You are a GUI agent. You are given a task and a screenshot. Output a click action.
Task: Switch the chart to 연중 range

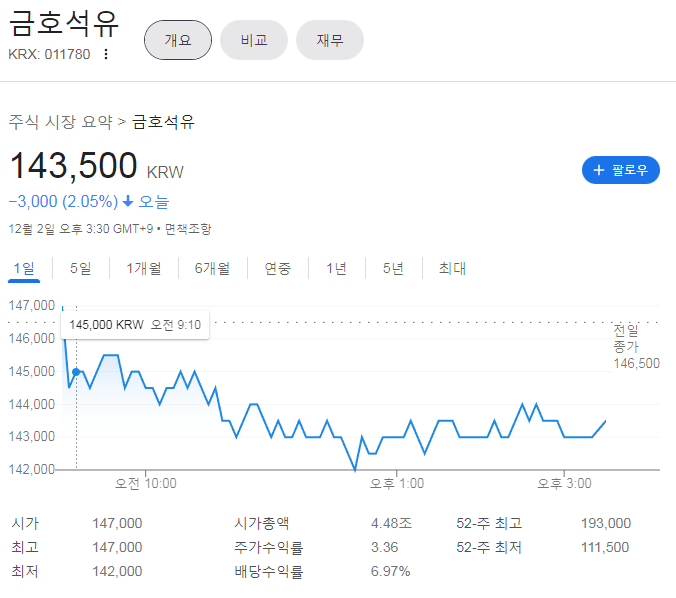pyautogui.click(x=278, y=269)
